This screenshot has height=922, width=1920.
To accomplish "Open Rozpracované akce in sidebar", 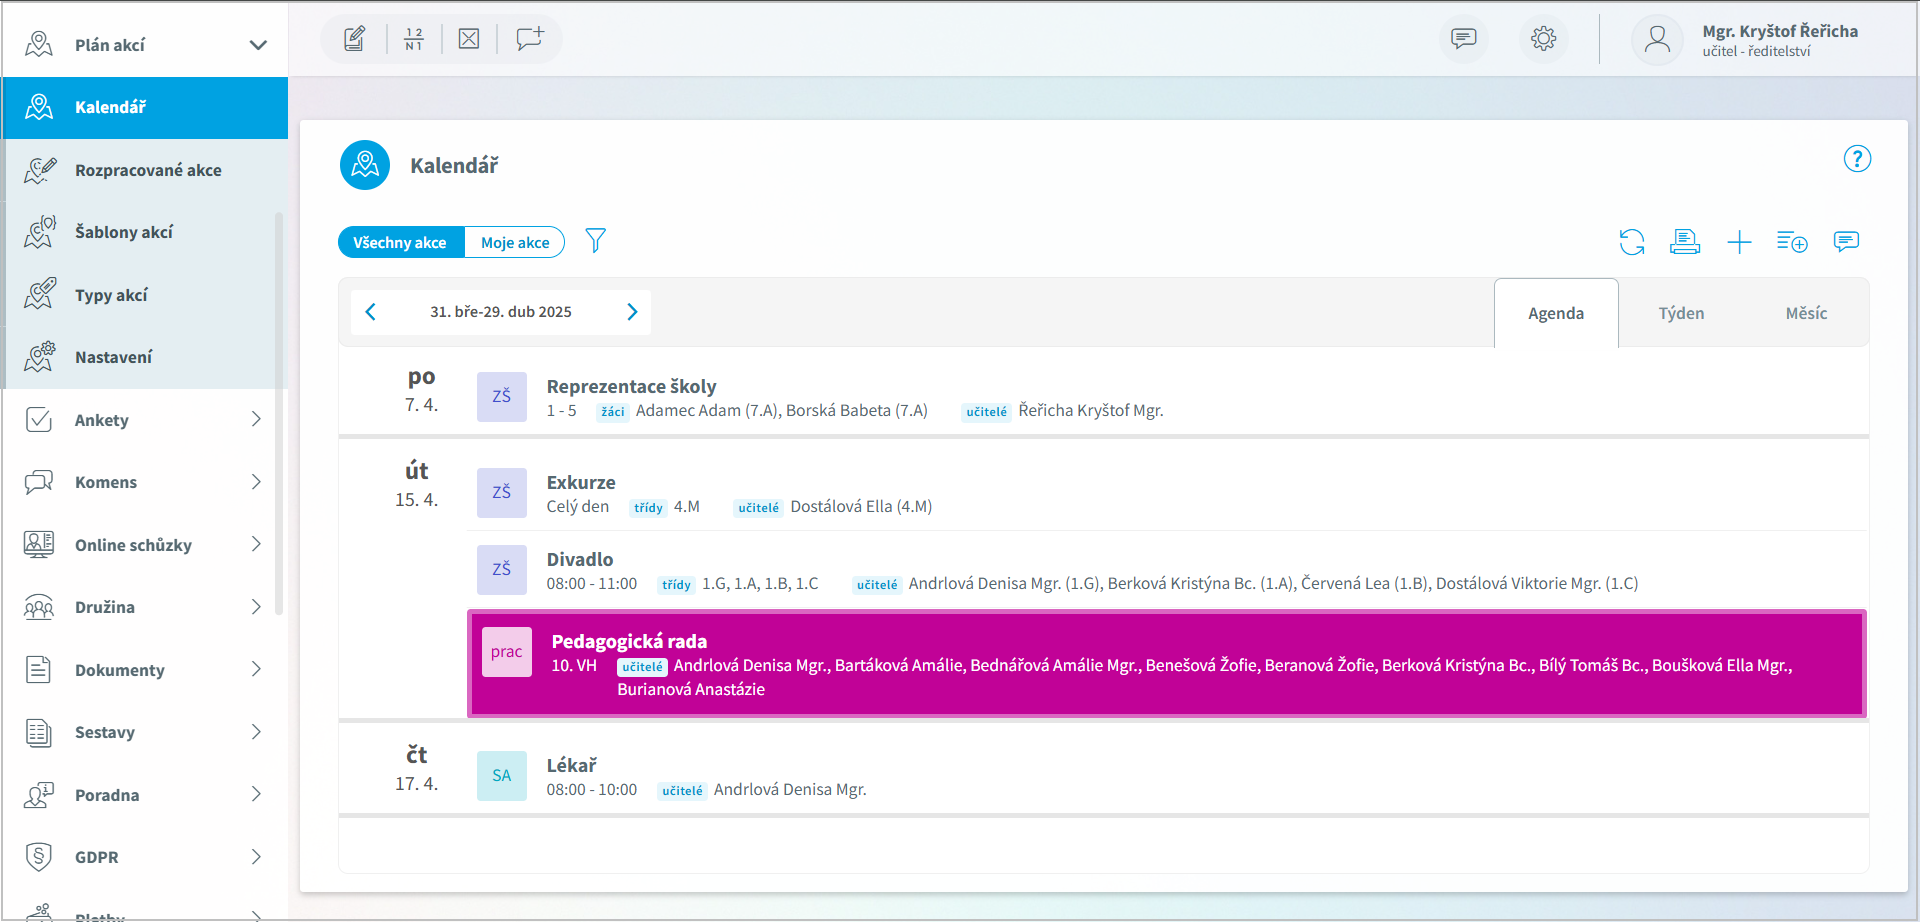I will pos(145,170).
